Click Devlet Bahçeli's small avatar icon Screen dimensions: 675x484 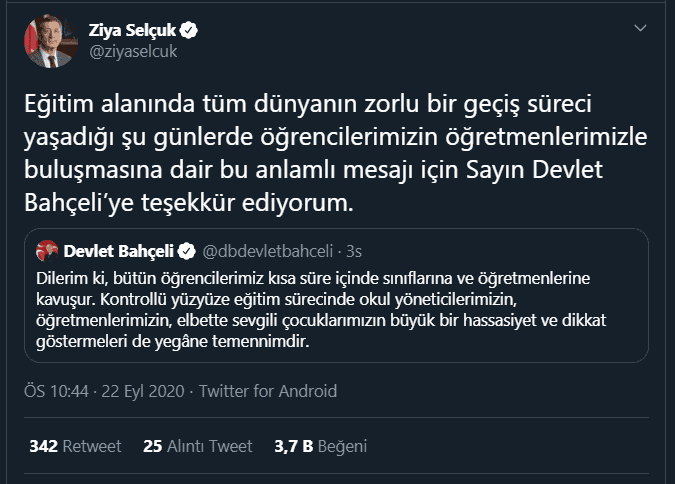coord(46,249)
